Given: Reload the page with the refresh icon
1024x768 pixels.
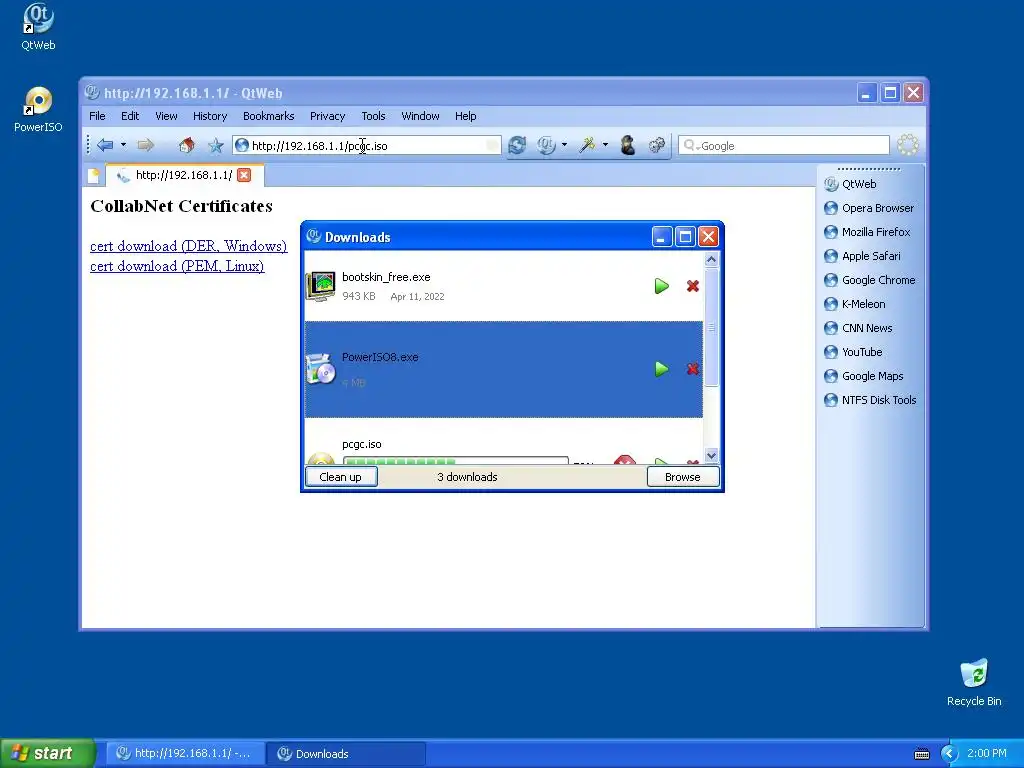Looking at the screenshot, I should coord(517,145).
